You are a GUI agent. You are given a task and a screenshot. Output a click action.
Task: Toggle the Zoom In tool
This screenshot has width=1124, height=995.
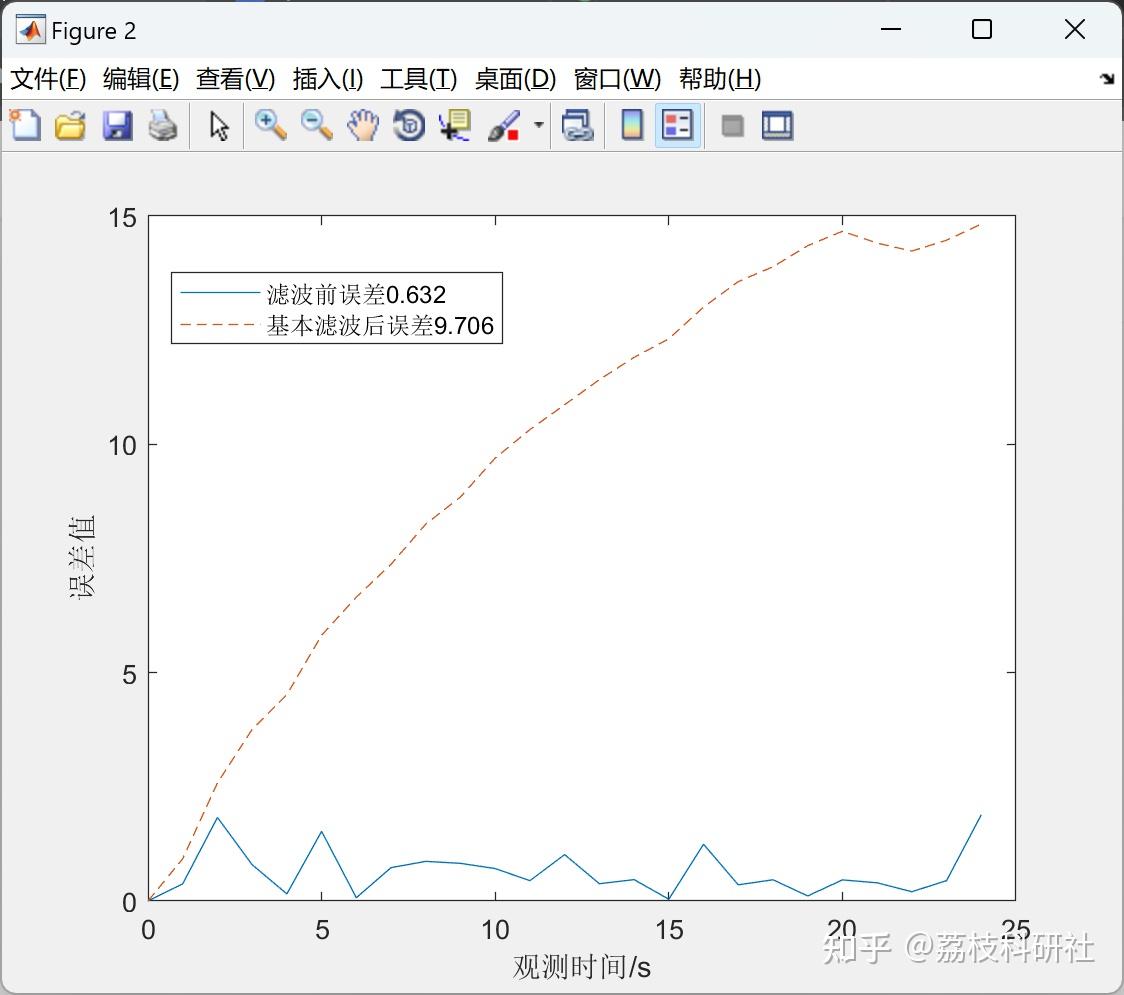point(269,125)
